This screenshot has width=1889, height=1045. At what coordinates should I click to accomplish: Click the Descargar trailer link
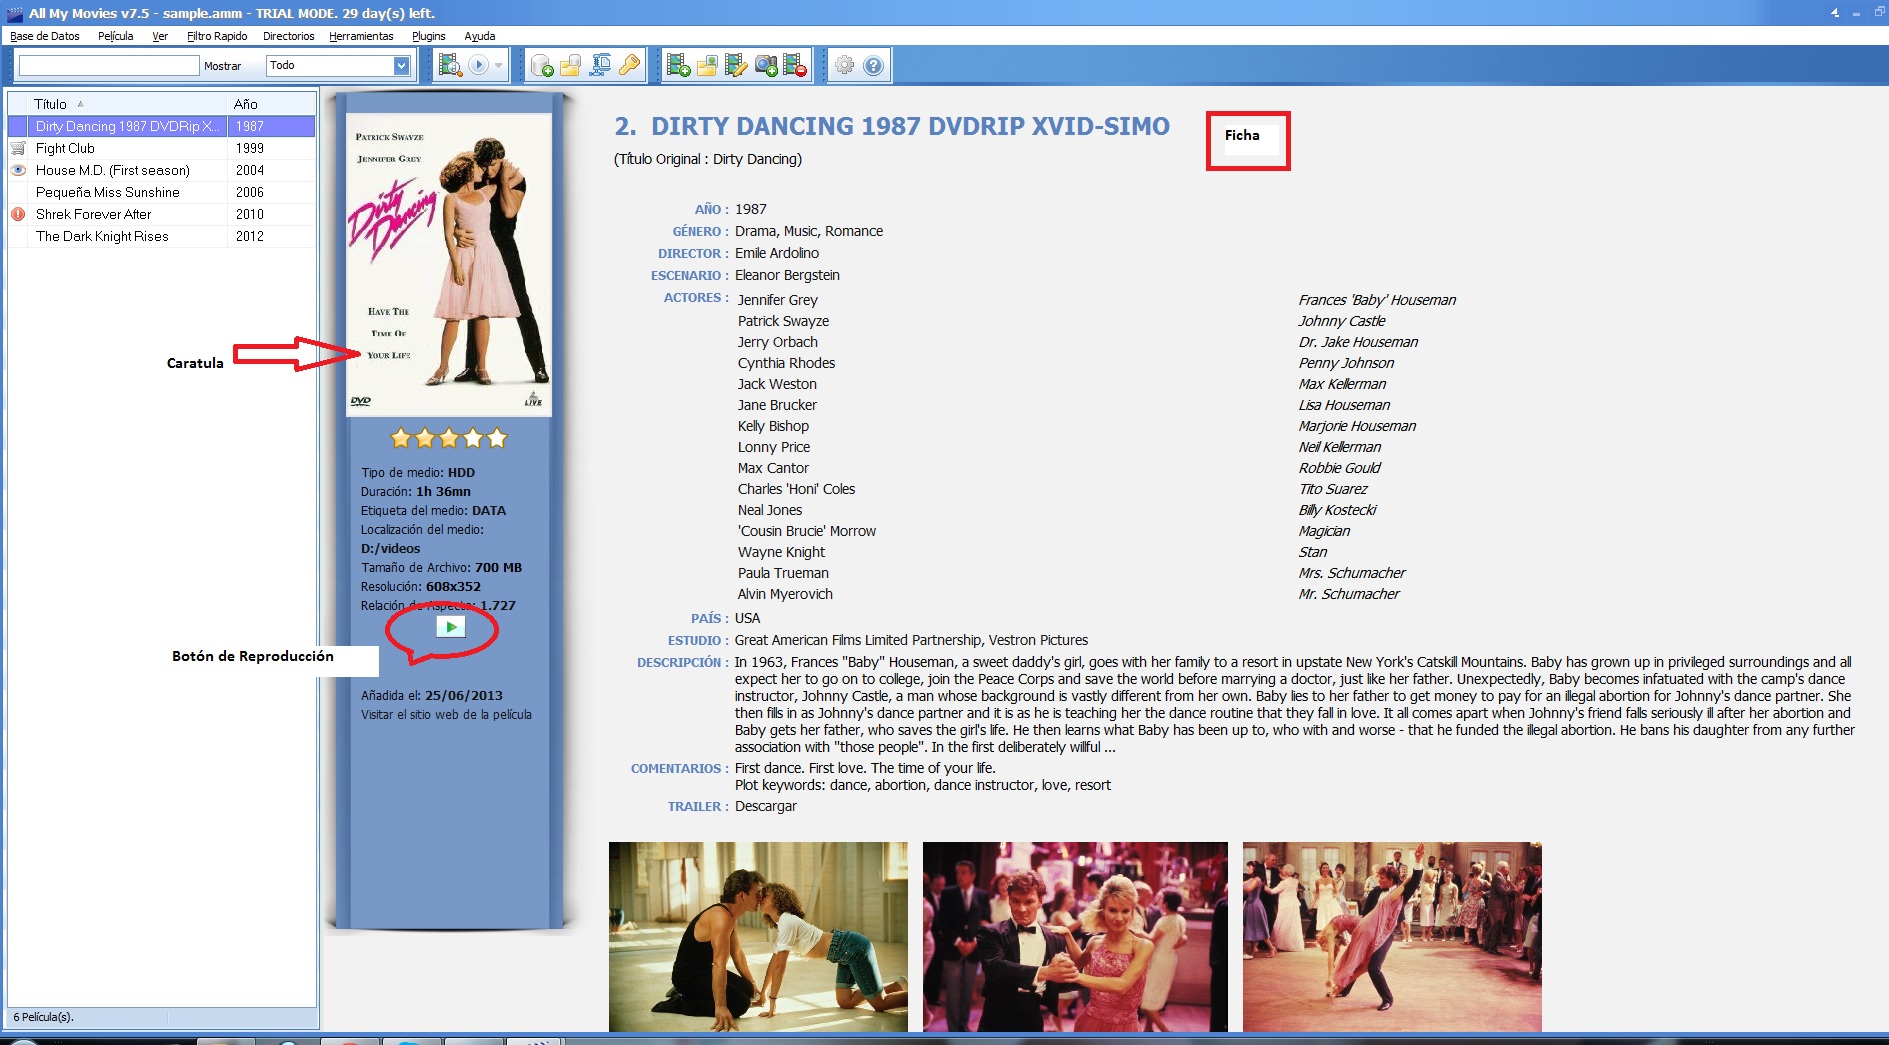(765, 806)
